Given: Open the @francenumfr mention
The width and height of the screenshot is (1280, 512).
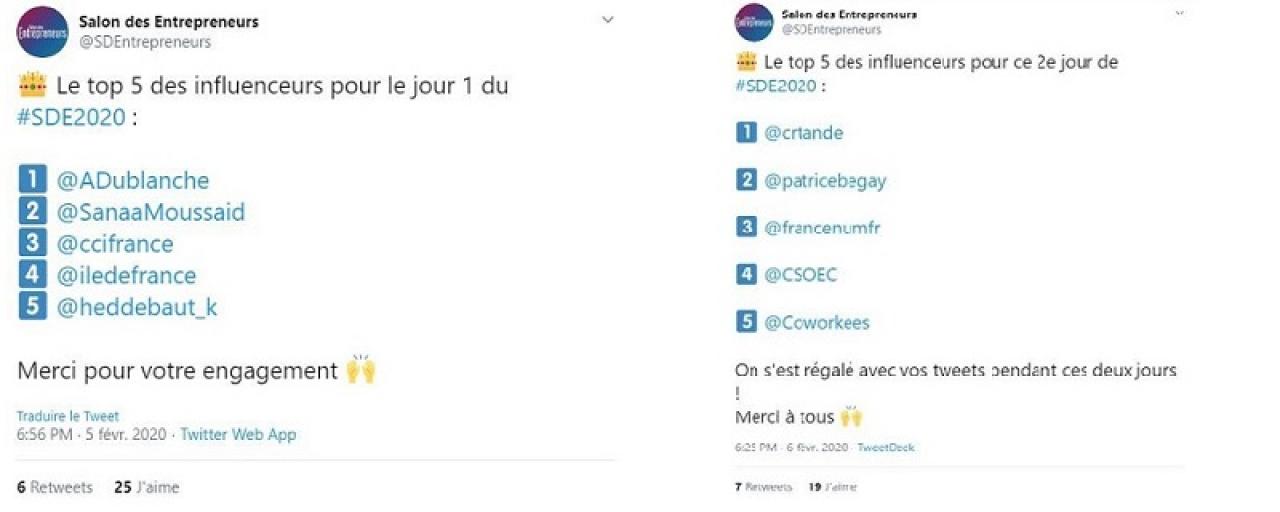Looking at the screenshot, I should (x=822, y=228).
